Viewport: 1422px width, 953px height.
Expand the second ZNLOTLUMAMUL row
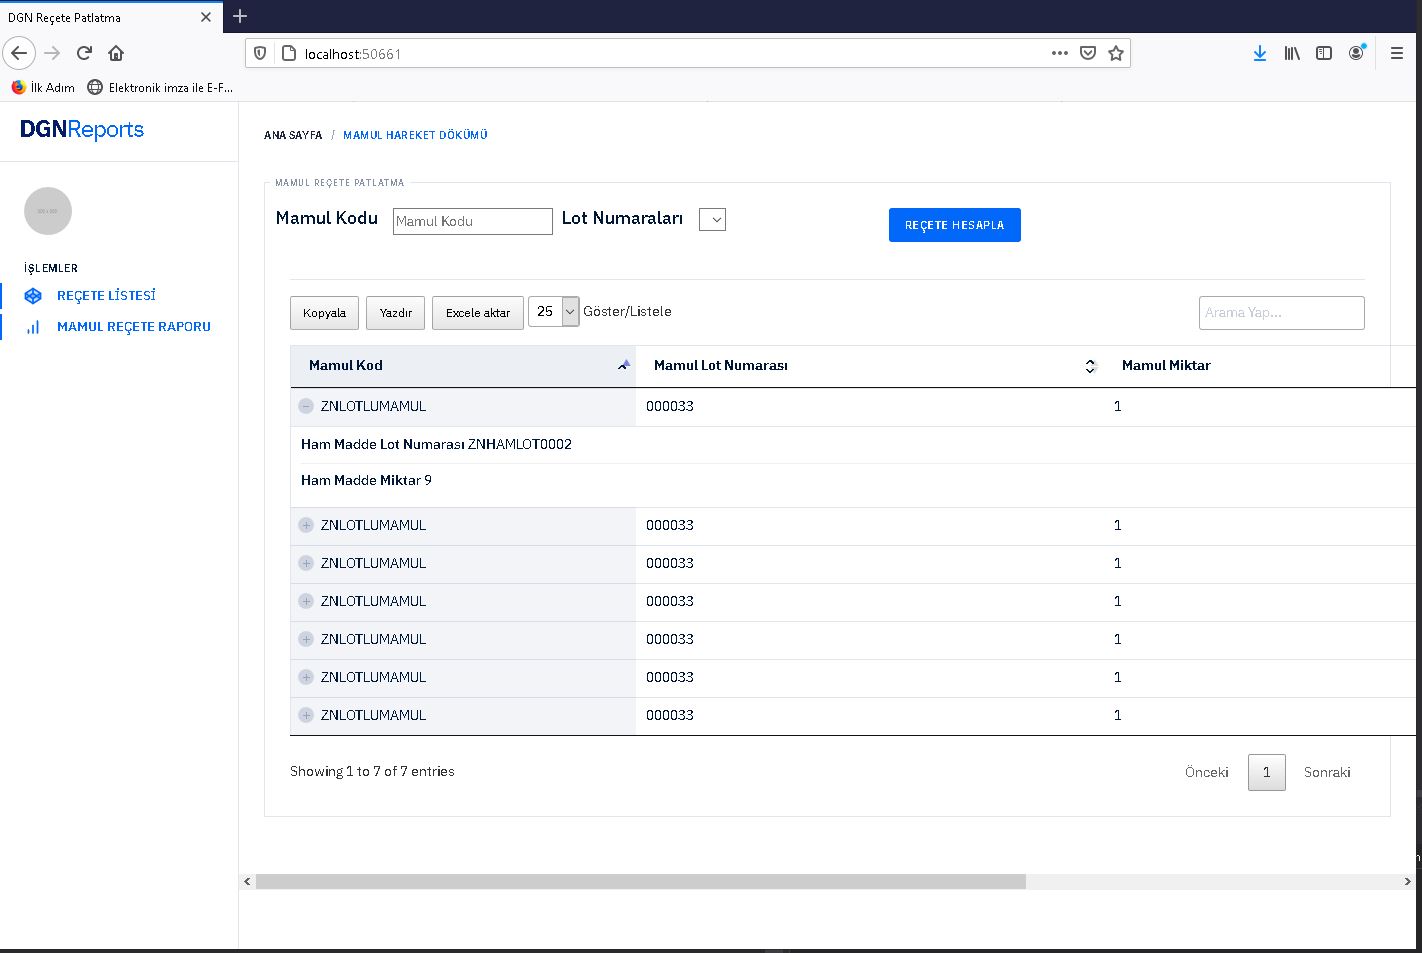tap(306, 525)
